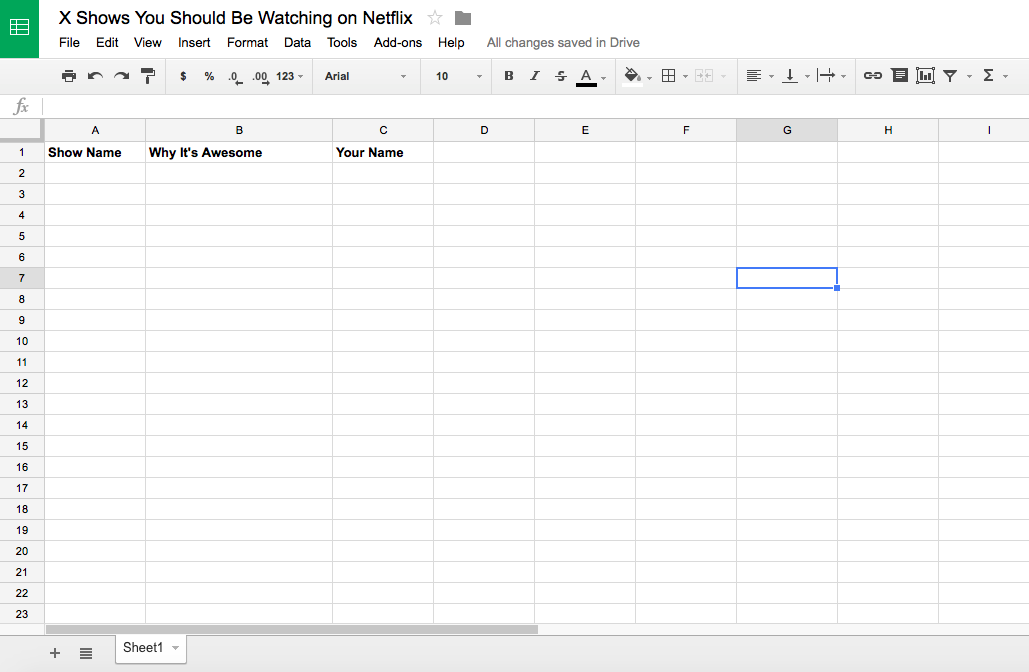Image resolution: width=1029 pixels, height=672 pixels.
Task: Format as percent
Action: click(209, 76)
